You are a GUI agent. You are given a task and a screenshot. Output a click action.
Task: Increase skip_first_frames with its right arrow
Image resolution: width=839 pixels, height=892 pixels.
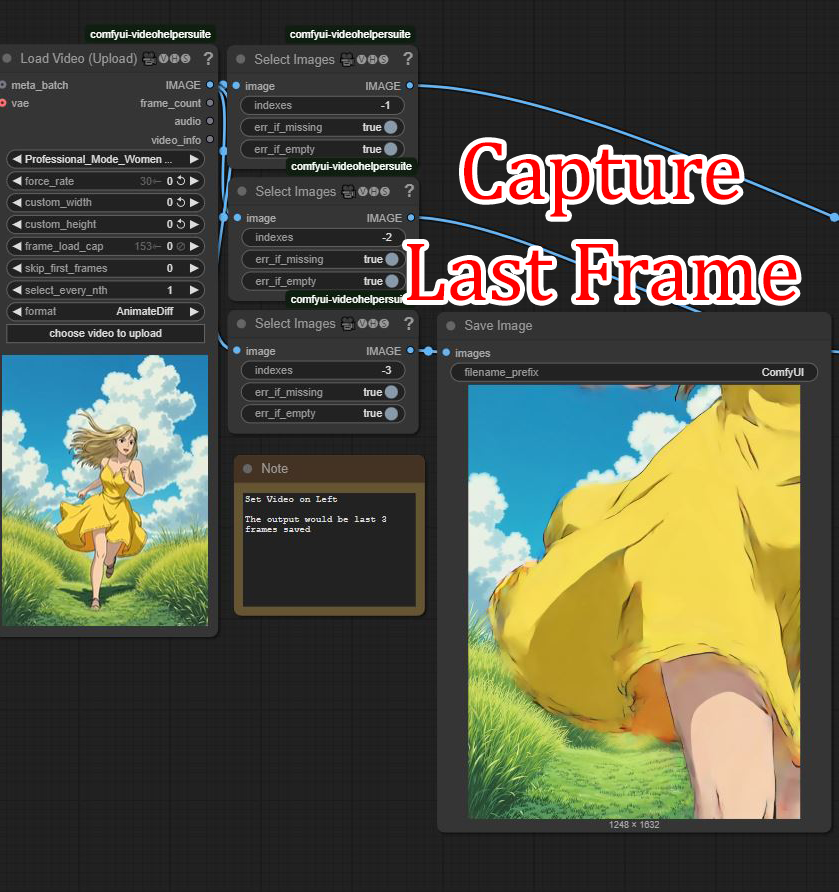[x=194, y=268]
